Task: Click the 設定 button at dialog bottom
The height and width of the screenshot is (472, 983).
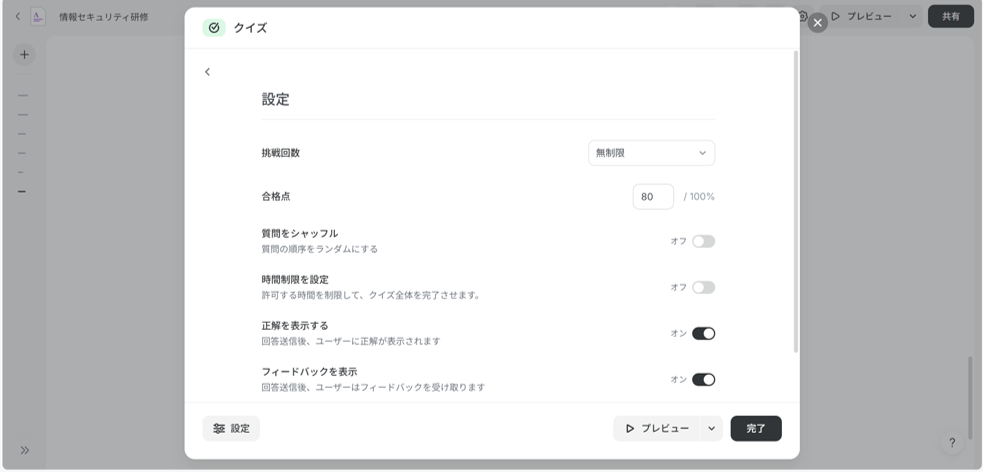Action: tap(231, 429)
